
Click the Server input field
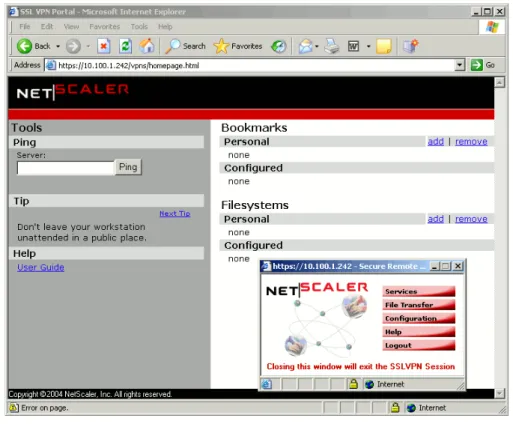pos(66,168)
